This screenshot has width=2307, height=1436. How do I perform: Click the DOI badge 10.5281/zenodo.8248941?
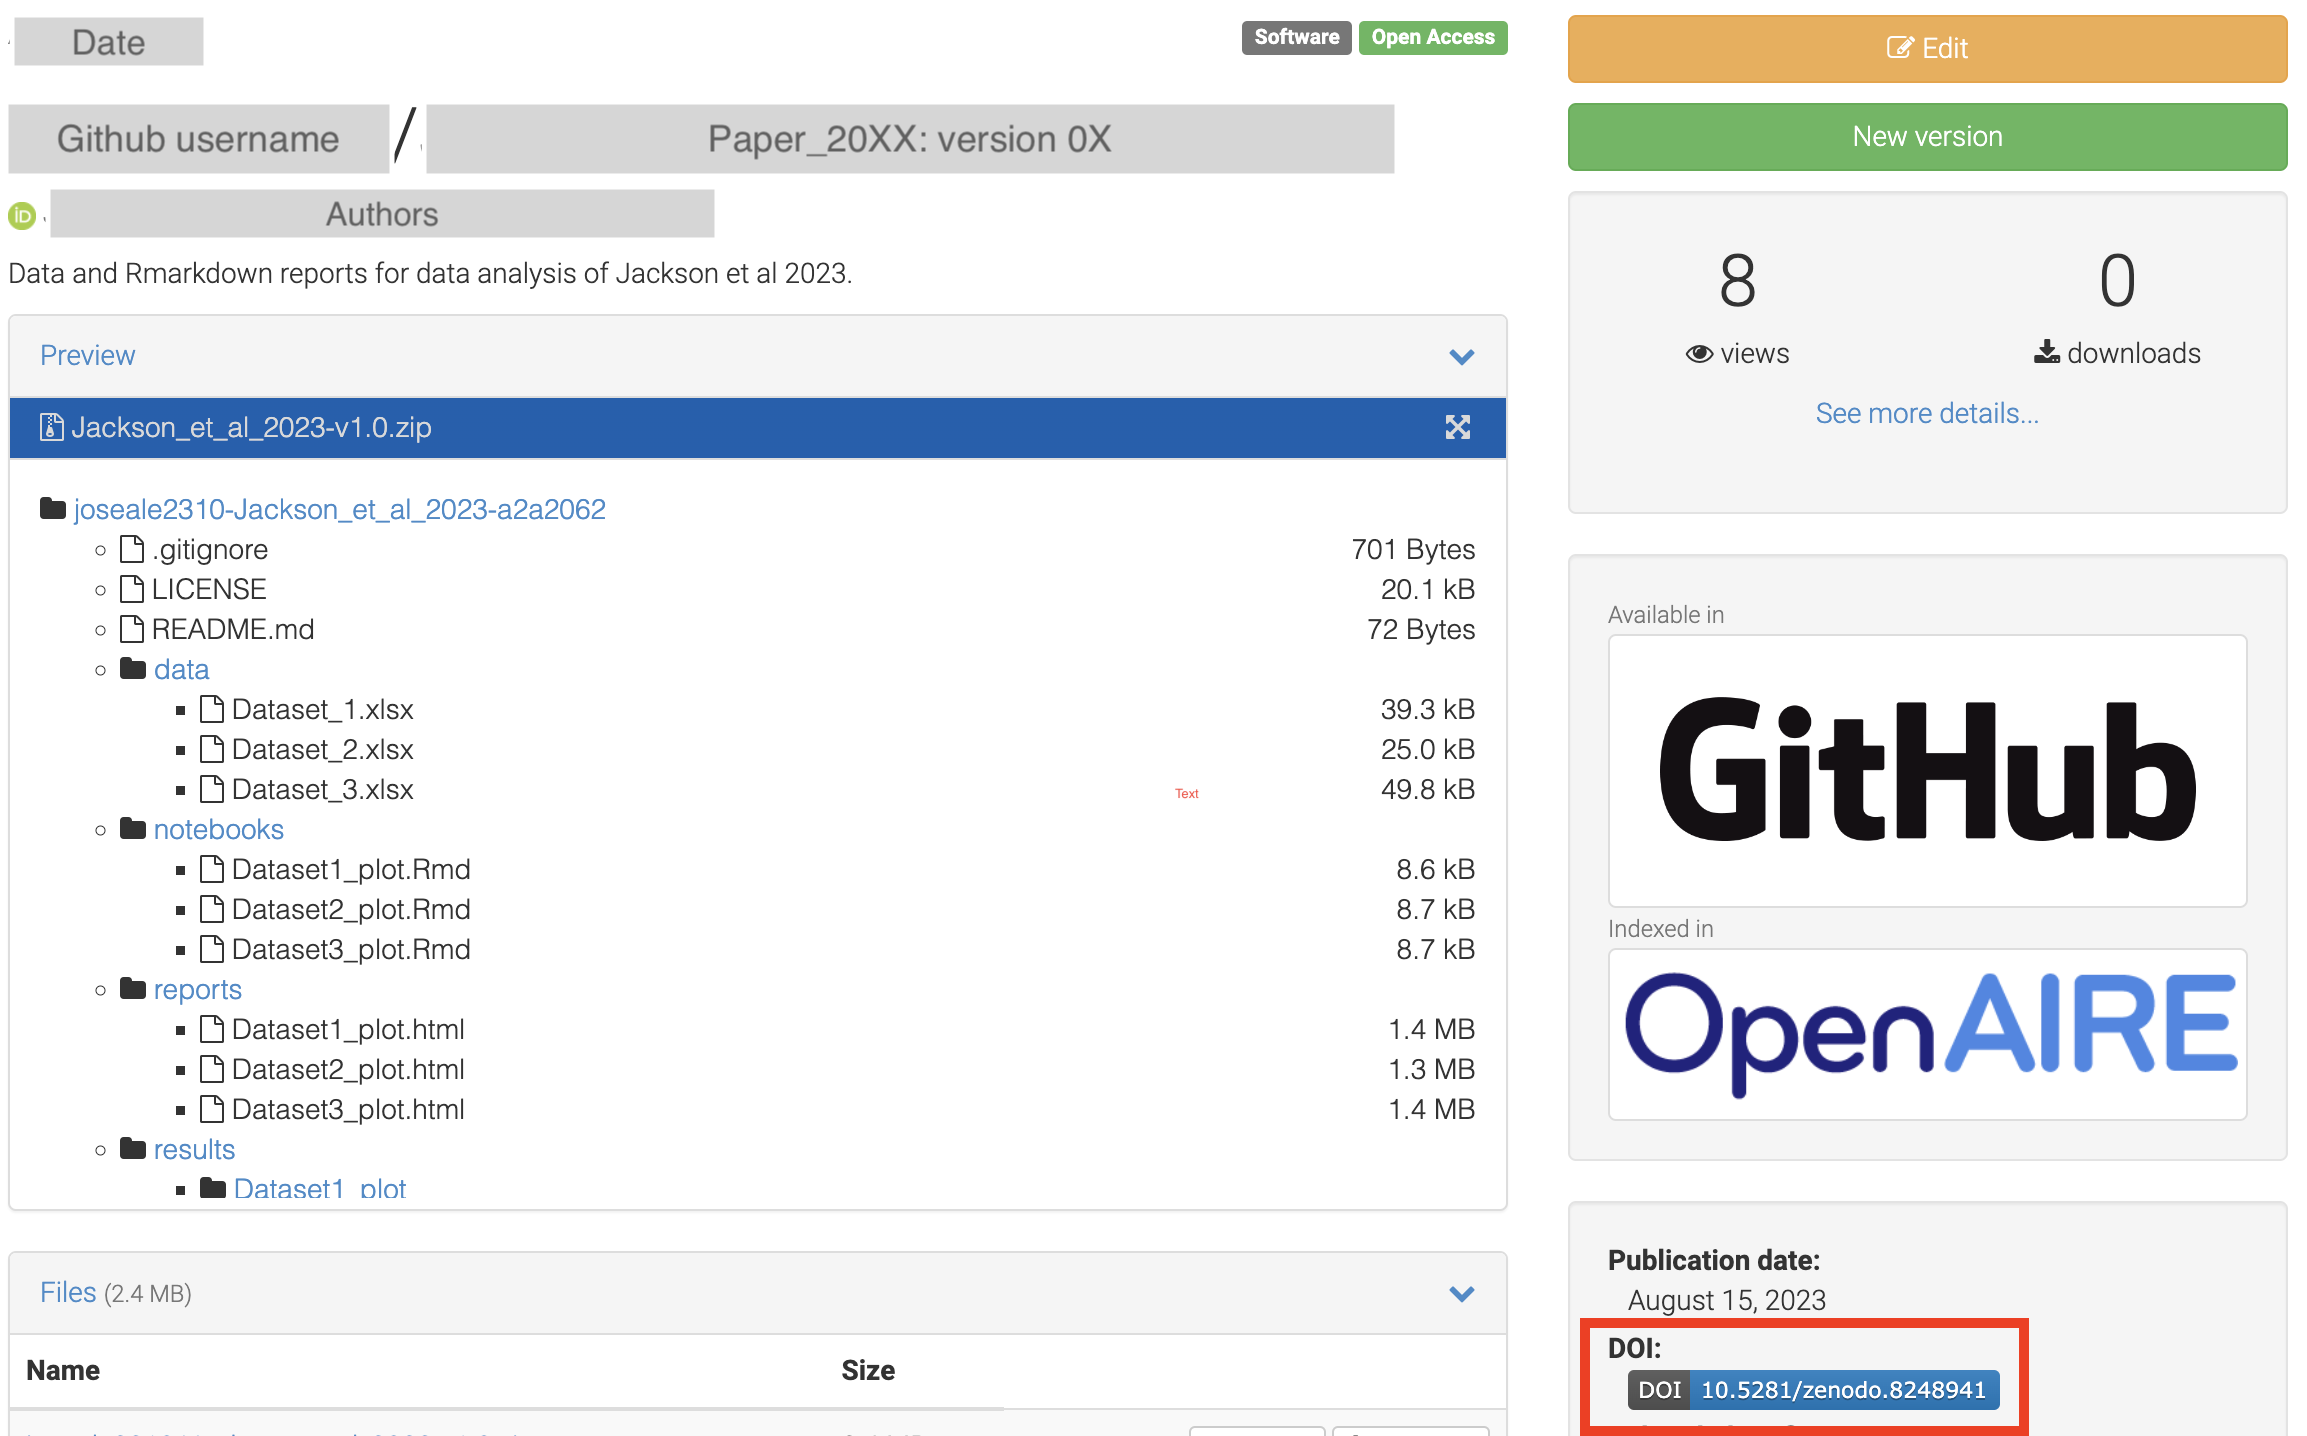coord(1813,1390)
